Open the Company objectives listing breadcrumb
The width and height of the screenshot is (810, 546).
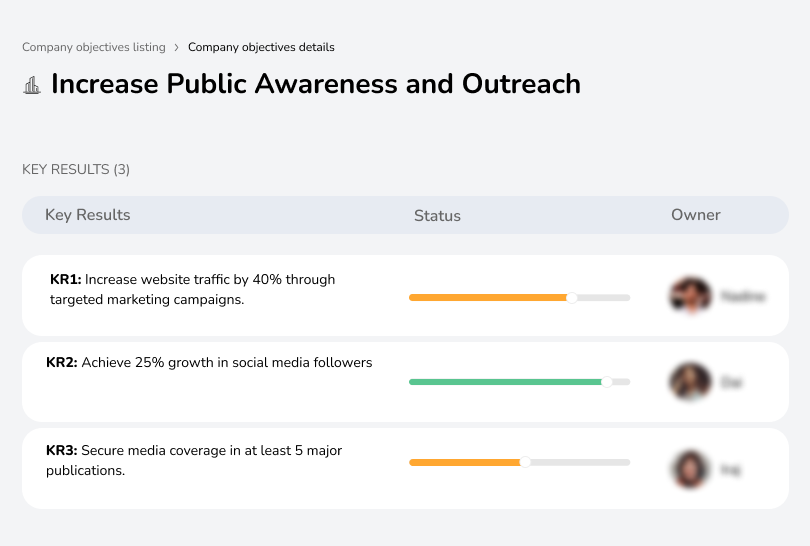(94, 47)
